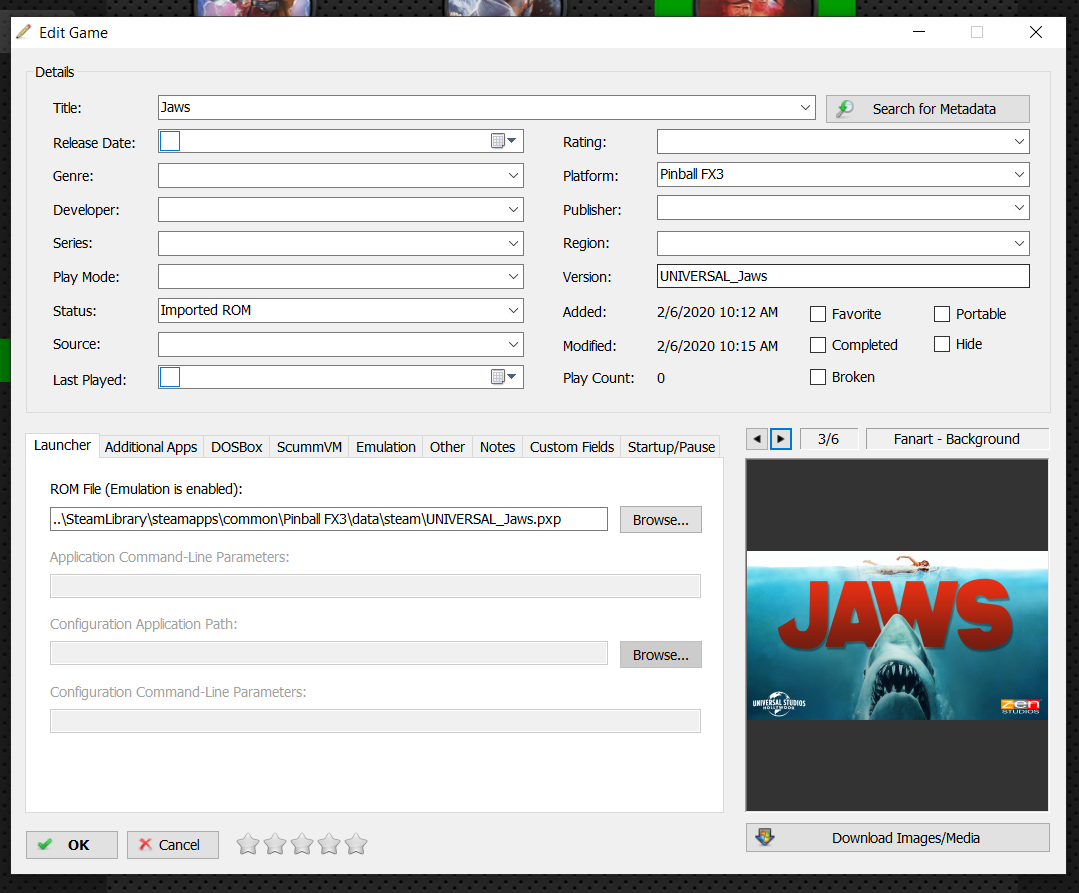The height and width of the screenshot is (893, 1079).
Task: Click the third rating star
Action: click(302, 845)
